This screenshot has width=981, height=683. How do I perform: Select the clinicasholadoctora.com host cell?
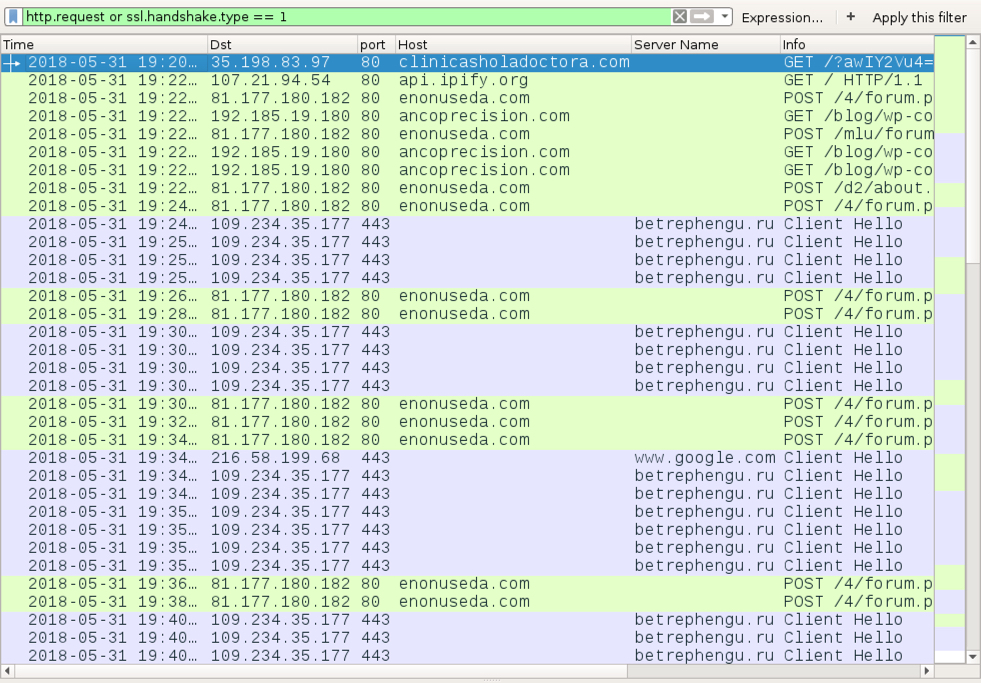pos(514,63)
